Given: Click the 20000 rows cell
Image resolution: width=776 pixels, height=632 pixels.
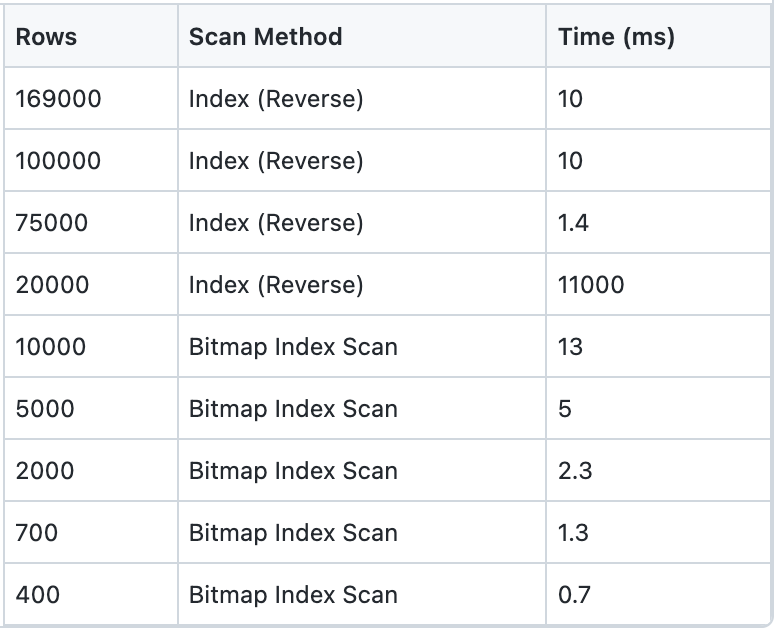Looking at the screenshot, I should pos(91,284).
